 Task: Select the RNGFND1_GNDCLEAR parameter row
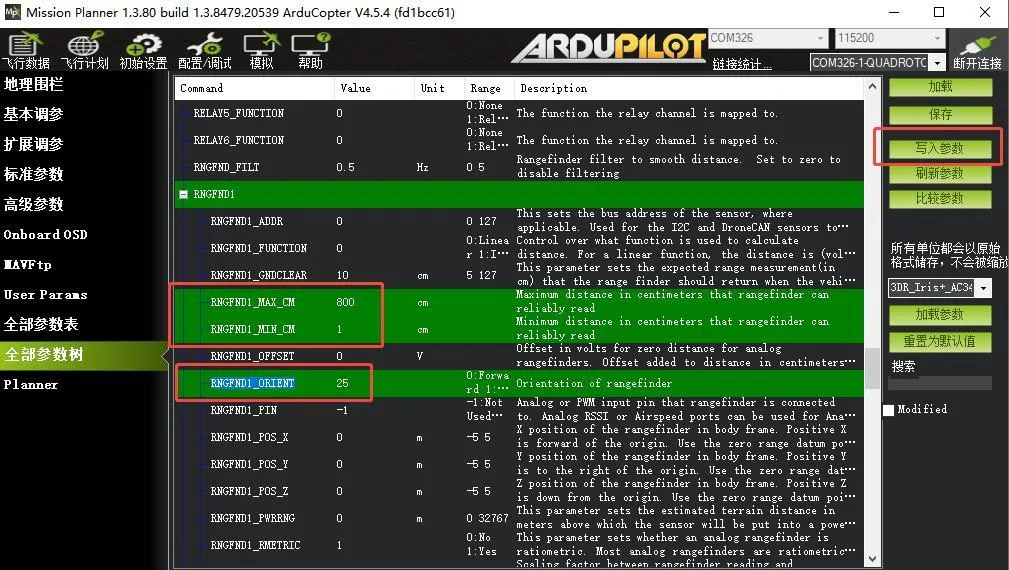pos(521,275)
